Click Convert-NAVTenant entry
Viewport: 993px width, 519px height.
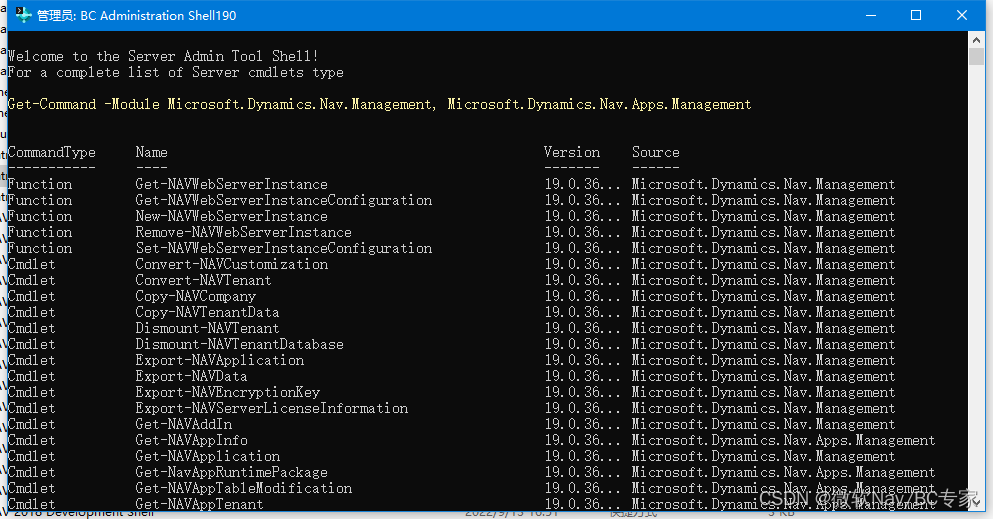pos(203,280)
